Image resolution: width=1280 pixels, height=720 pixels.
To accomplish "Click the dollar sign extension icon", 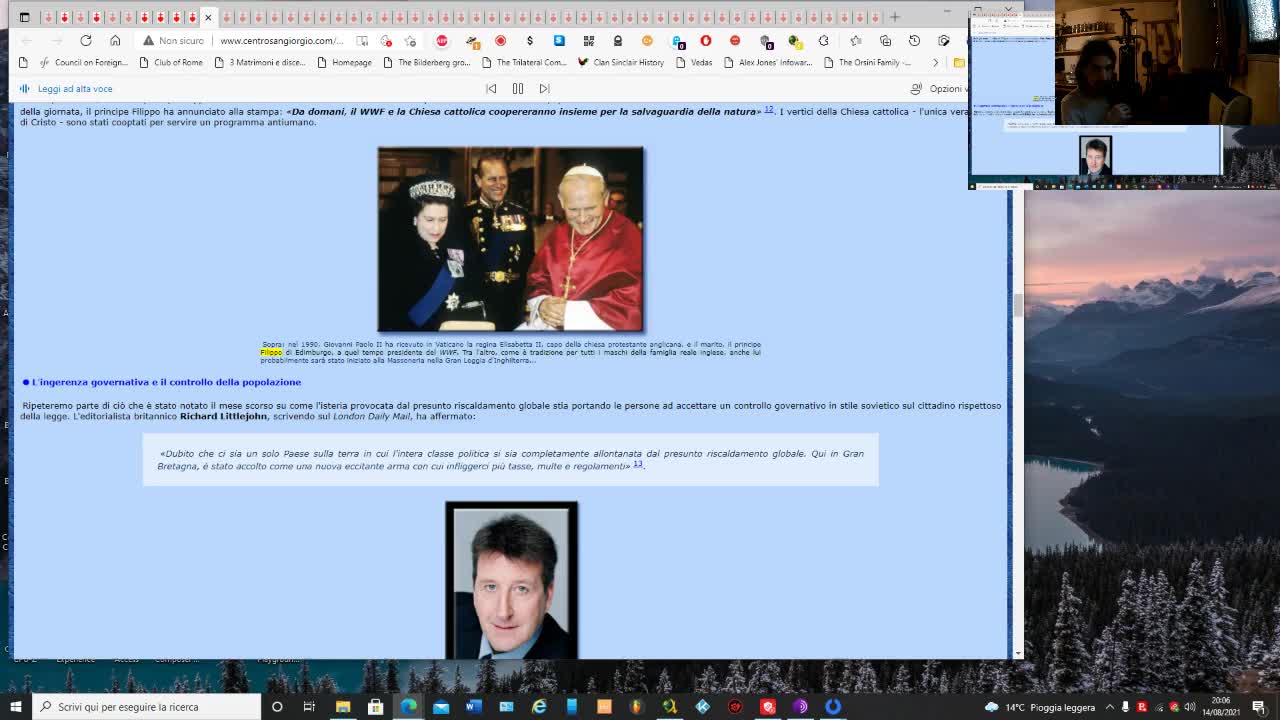I will click(529, 40).
